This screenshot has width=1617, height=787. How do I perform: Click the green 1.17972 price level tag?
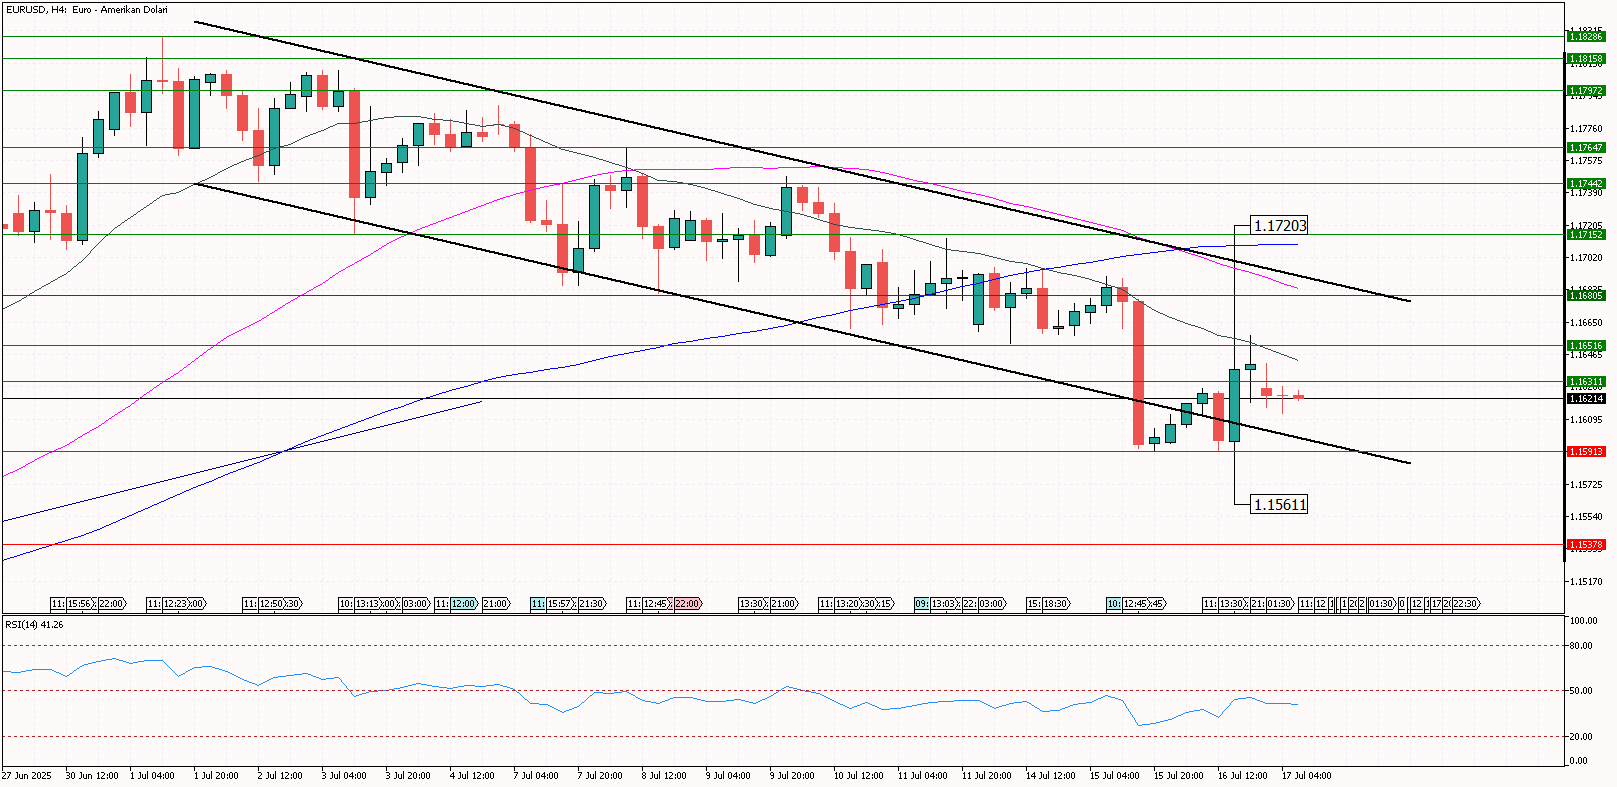point(1586,91)
